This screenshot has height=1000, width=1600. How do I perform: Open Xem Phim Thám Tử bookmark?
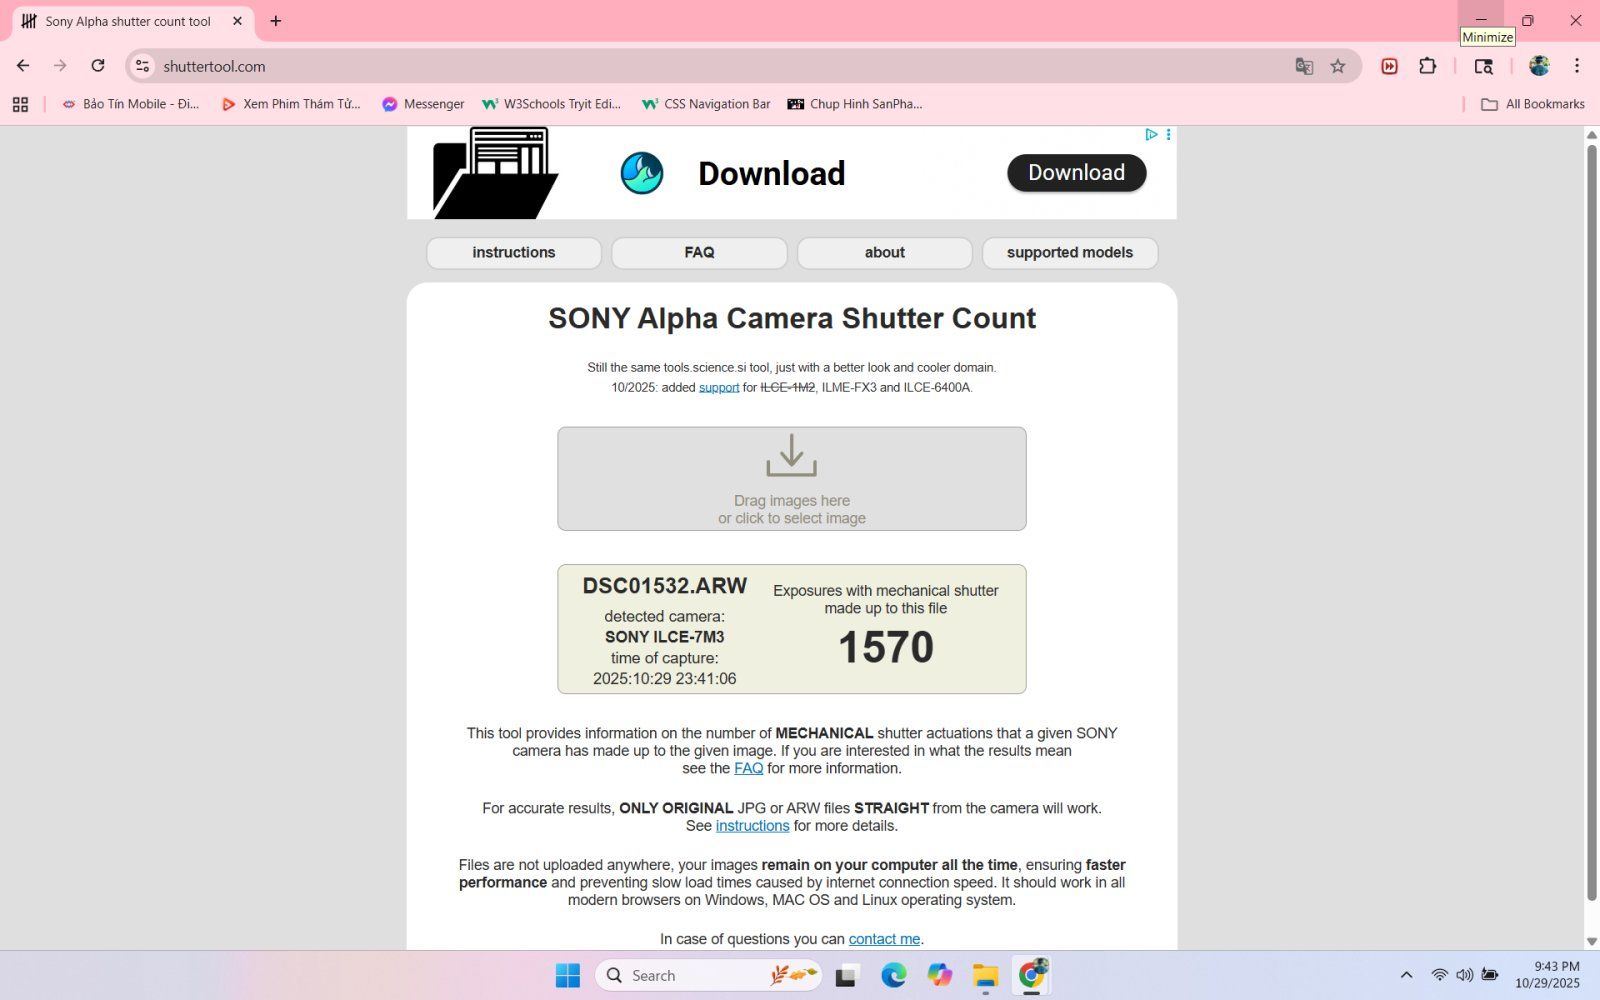[291, 104]
